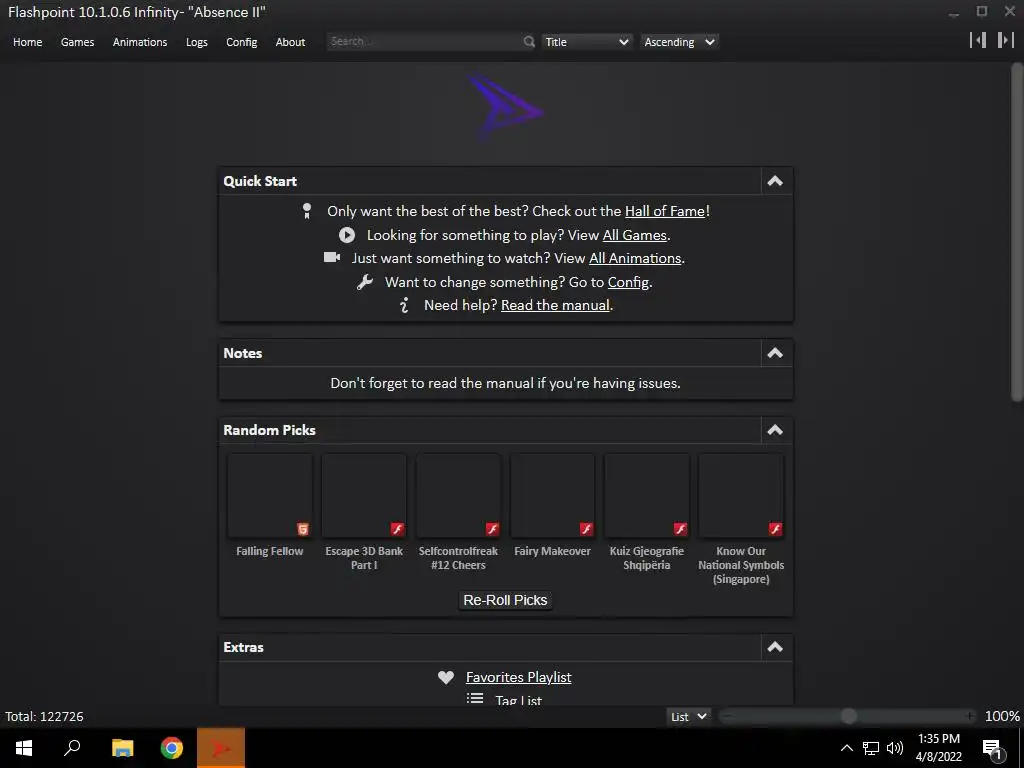Screen dimensions: 1024x768
Task: Click the Re-Roll Picks button
Action: click(x=505, y=600)
